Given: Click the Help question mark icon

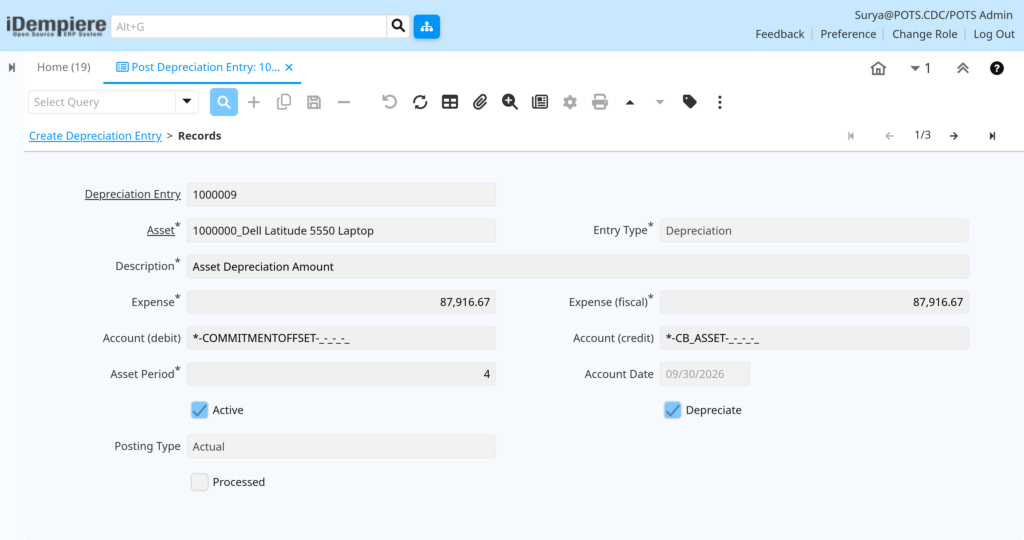Looking at the screenshot, I should tap(997, 68).
